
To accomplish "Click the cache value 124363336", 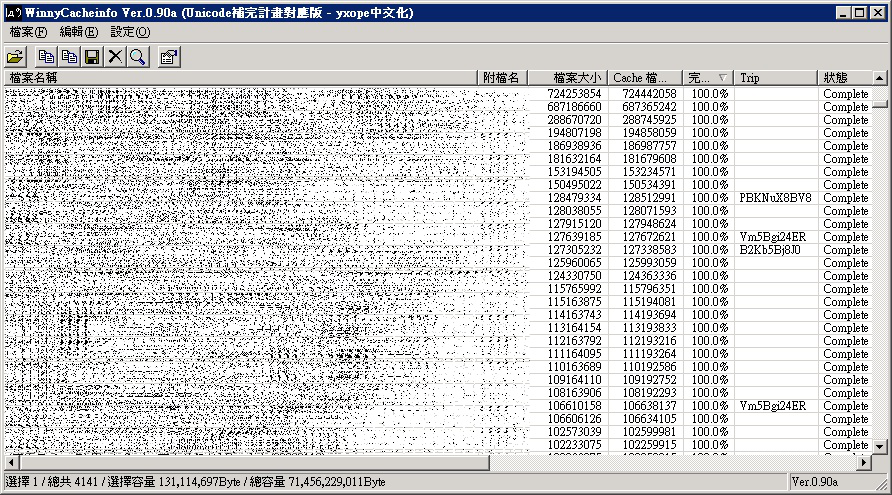I will tap(649, 276).
